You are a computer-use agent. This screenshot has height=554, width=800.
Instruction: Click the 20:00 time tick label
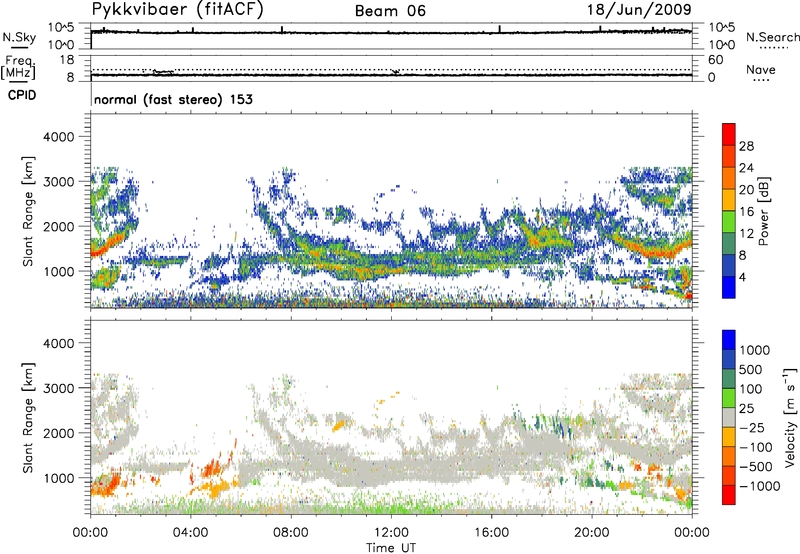(591, 533)
